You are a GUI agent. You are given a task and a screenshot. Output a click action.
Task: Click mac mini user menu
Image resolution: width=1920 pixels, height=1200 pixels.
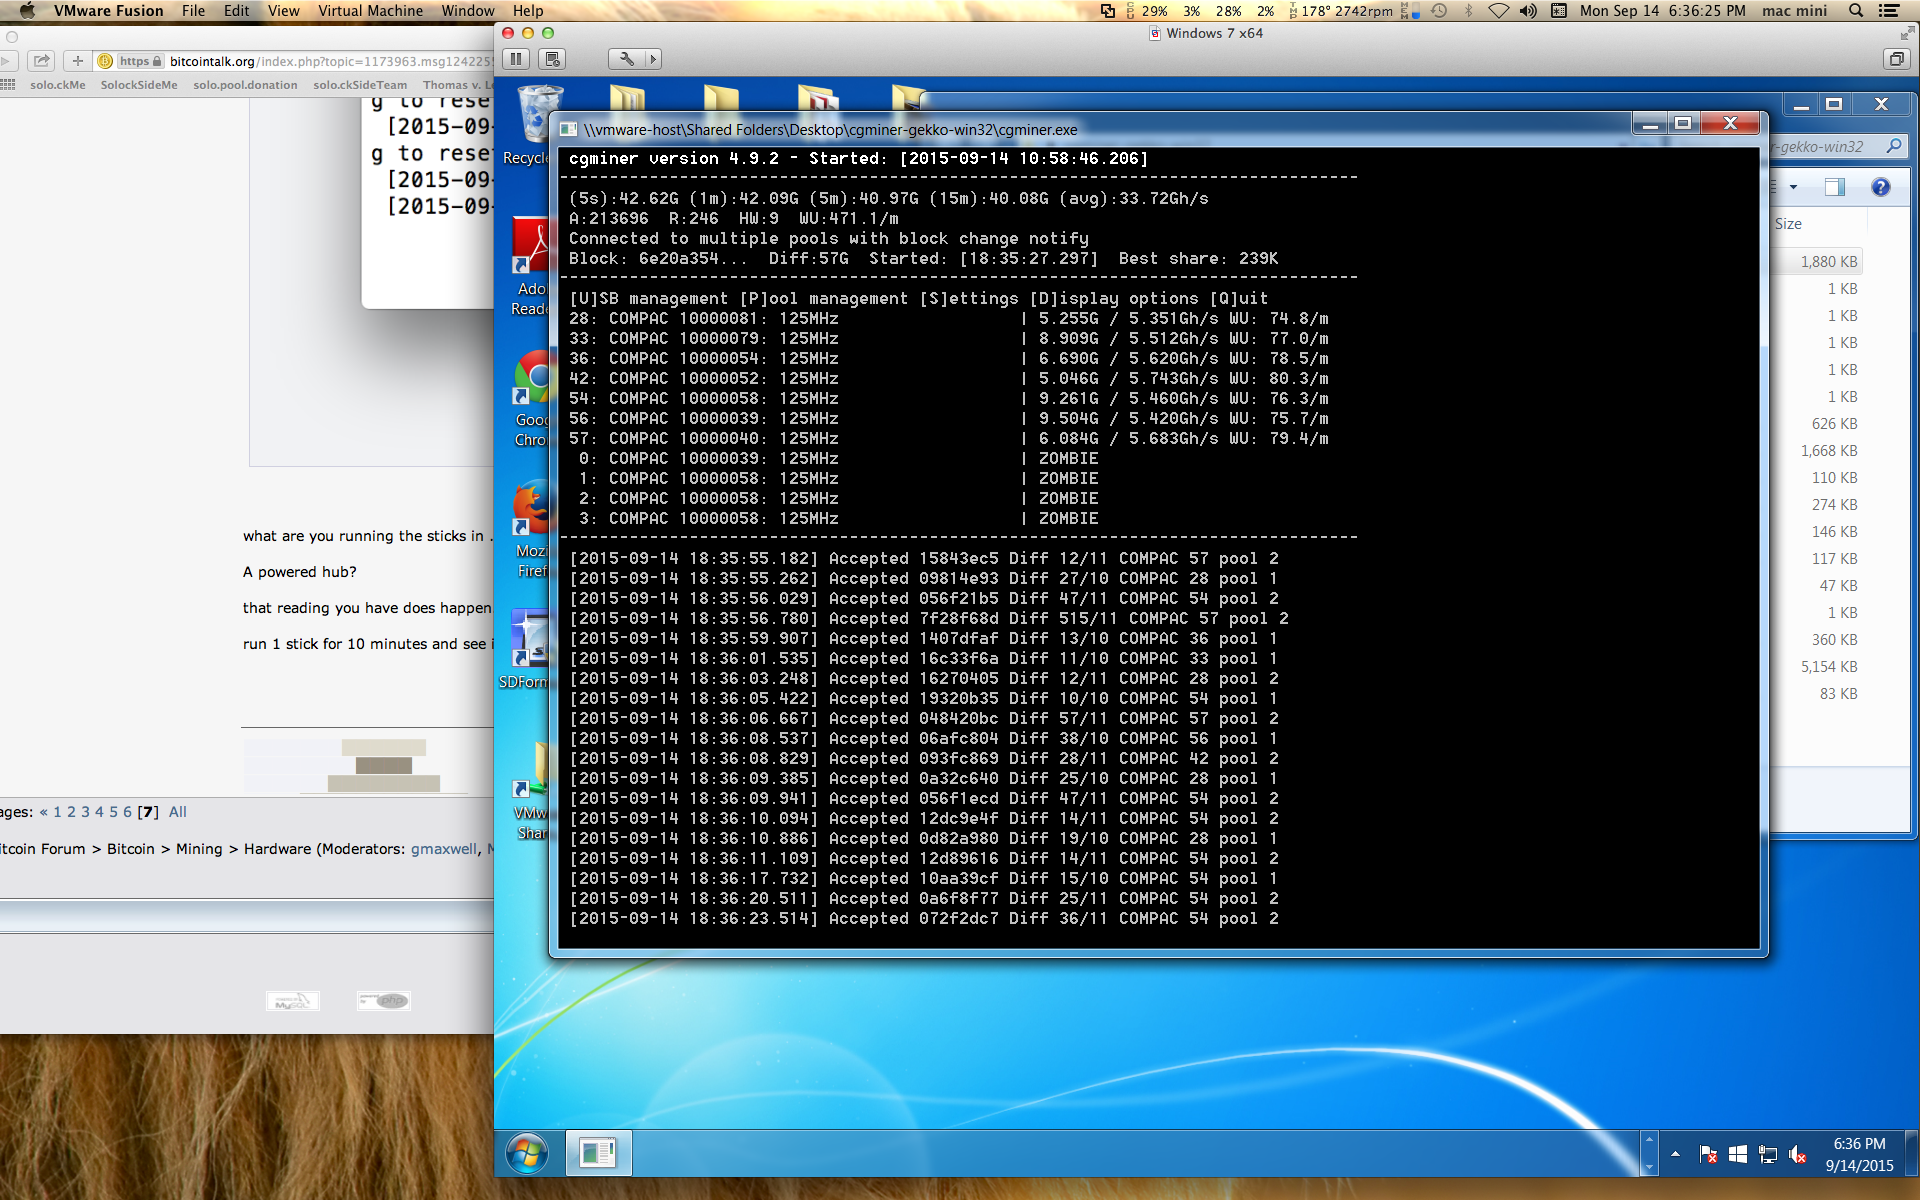pos(1795,11)
